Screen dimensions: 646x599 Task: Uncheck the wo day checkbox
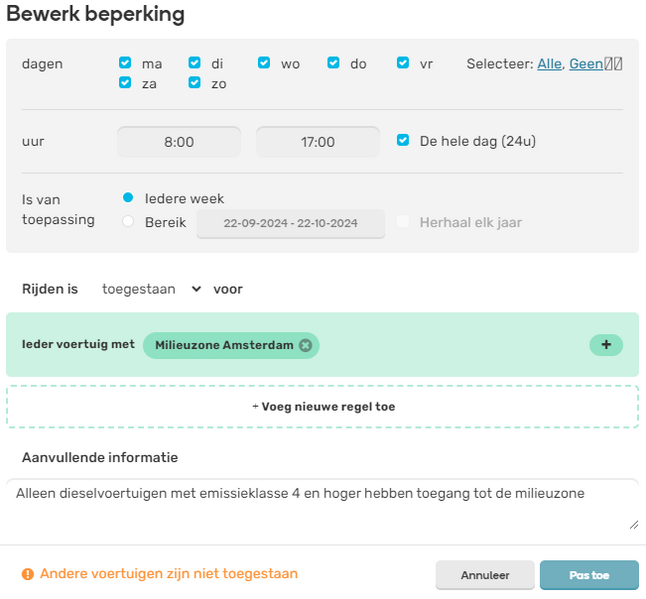(x=264, y=63)
